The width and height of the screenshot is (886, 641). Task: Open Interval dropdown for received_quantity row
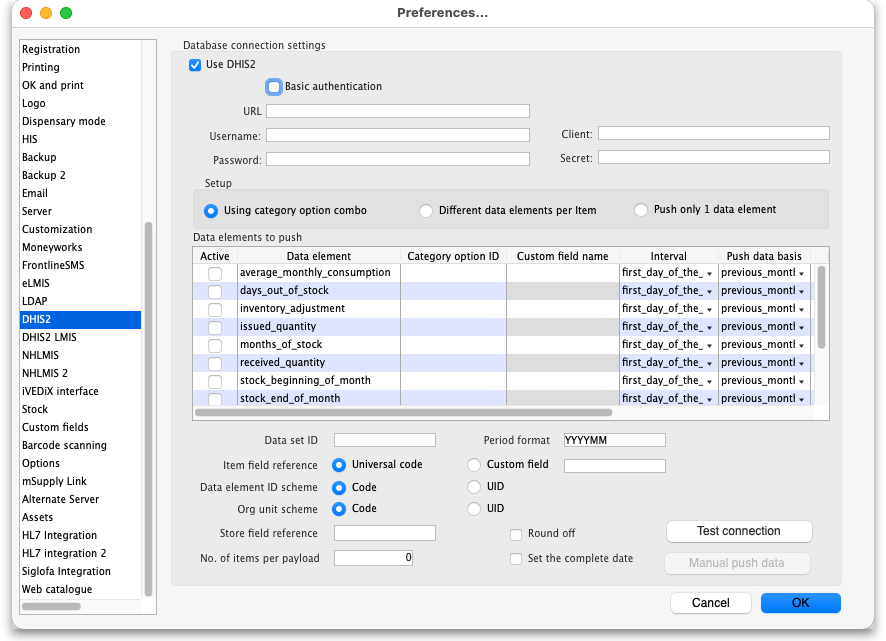pyautogui.click(x=709, y=363)
